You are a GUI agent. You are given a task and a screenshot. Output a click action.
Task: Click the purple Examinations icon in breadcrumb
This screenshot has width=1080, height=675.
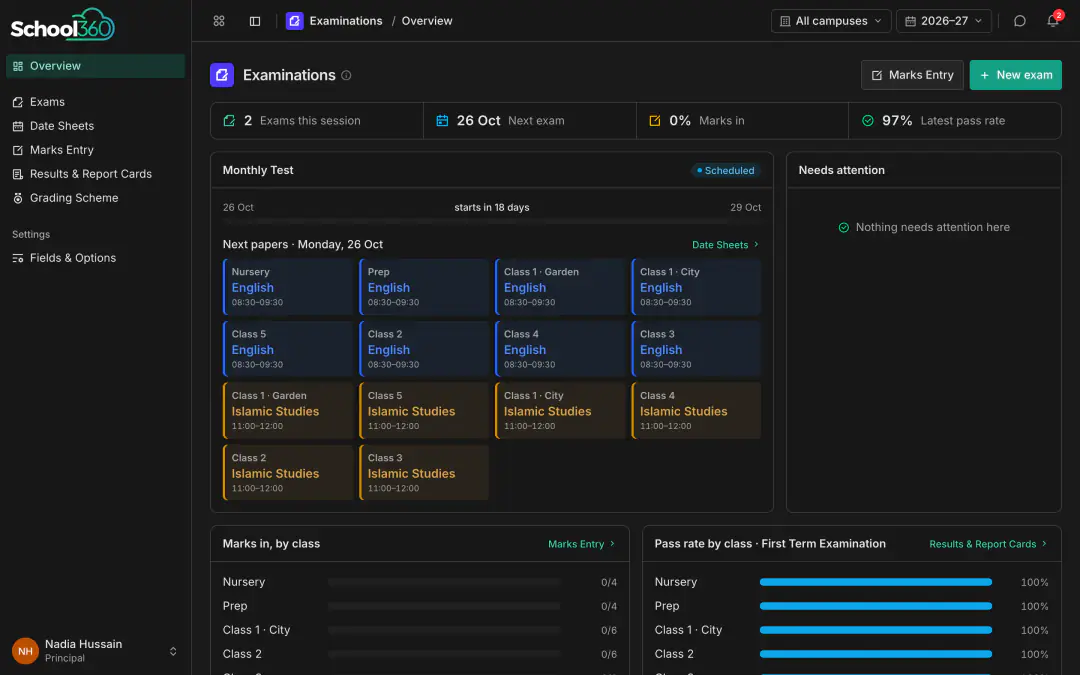(x=295, y=21)
